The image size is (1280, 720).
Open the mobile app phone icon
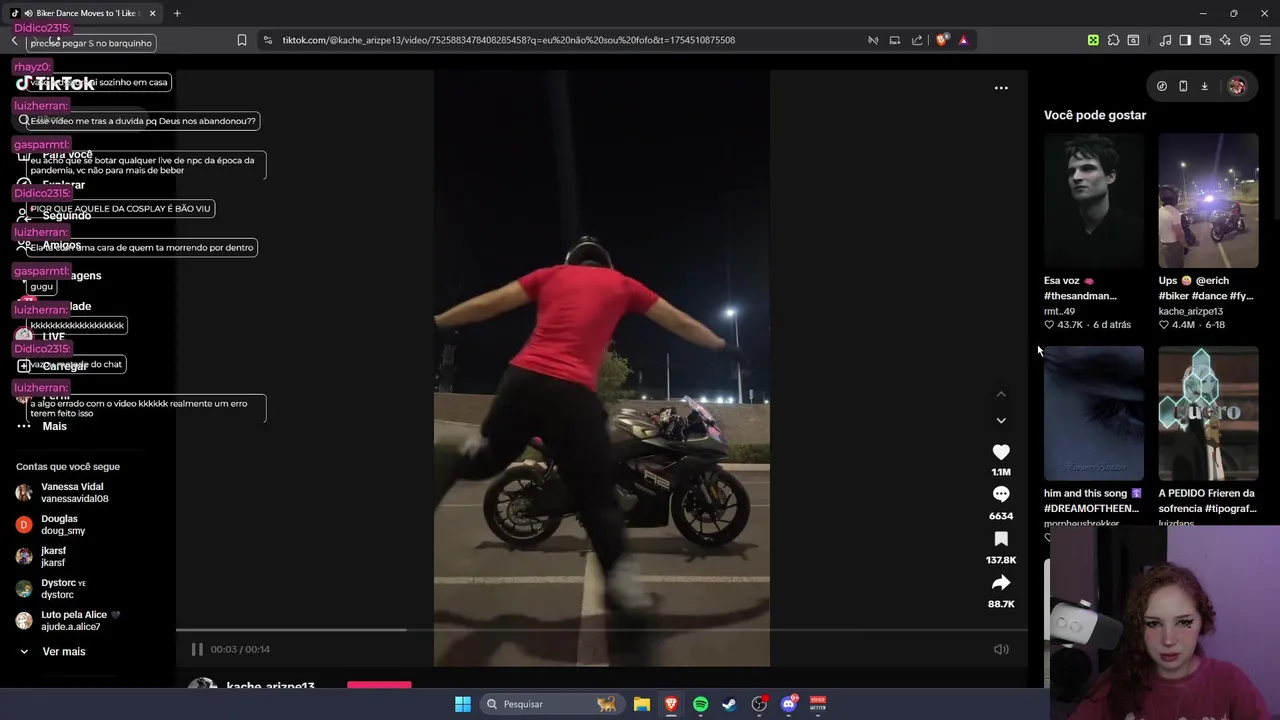(1183, 86)
